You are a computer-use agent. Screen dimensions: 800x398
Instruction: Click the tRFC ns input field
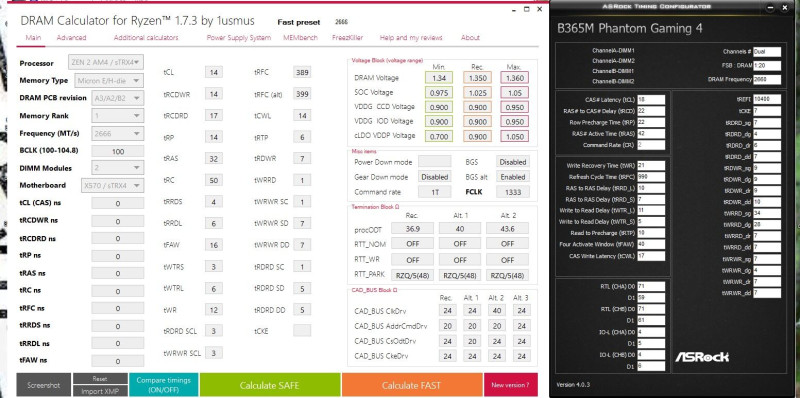tap(118, 309)
